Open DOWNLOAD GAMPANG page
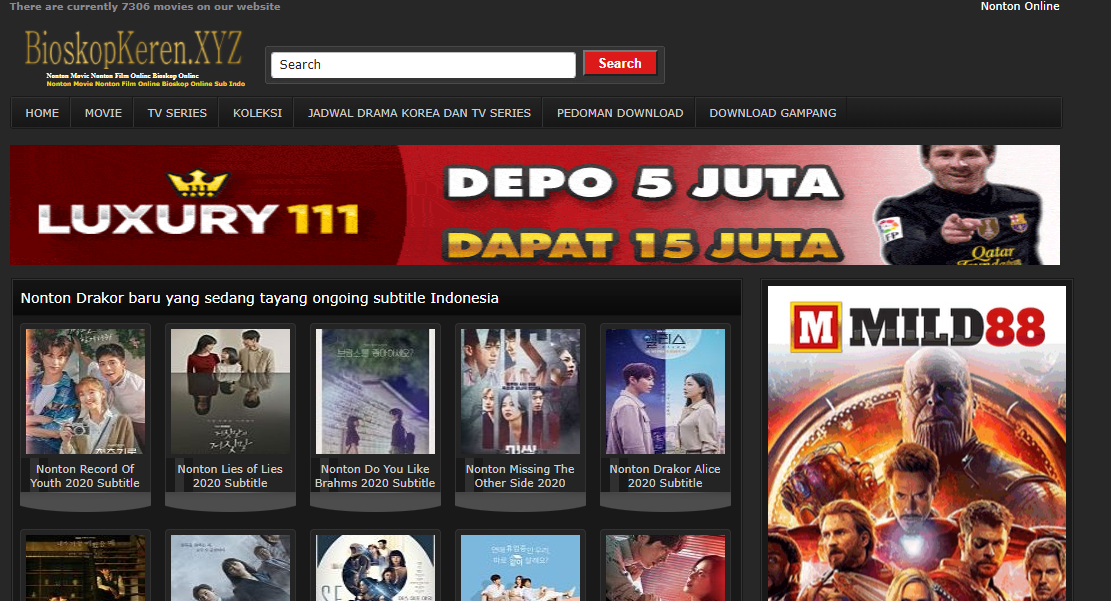 (x=773, y=113)
